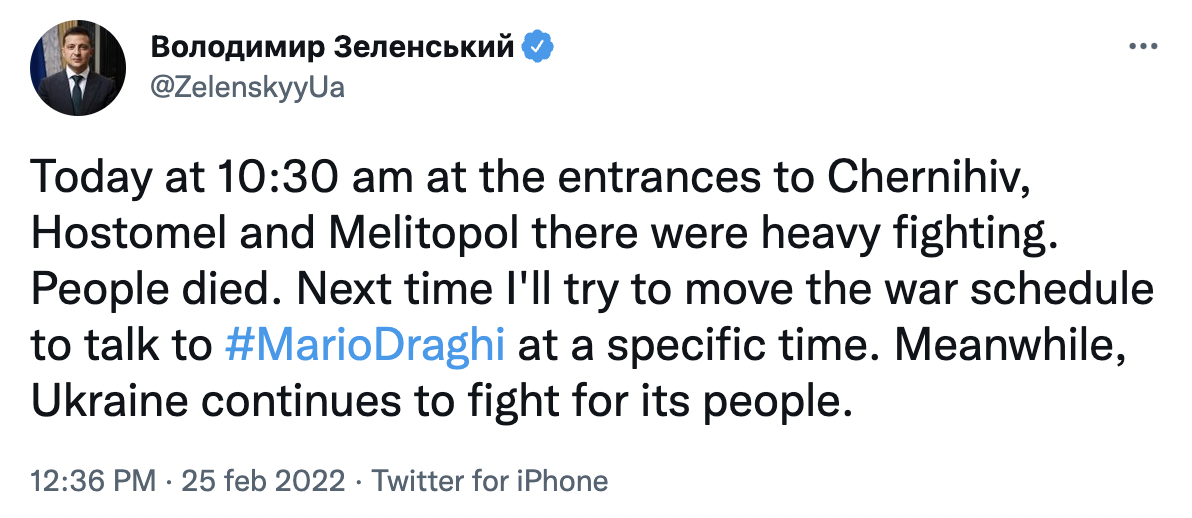Click the 12:36 PM timestamp
The height and width of the screenshot is (518, 1192).
click(93, 481)
